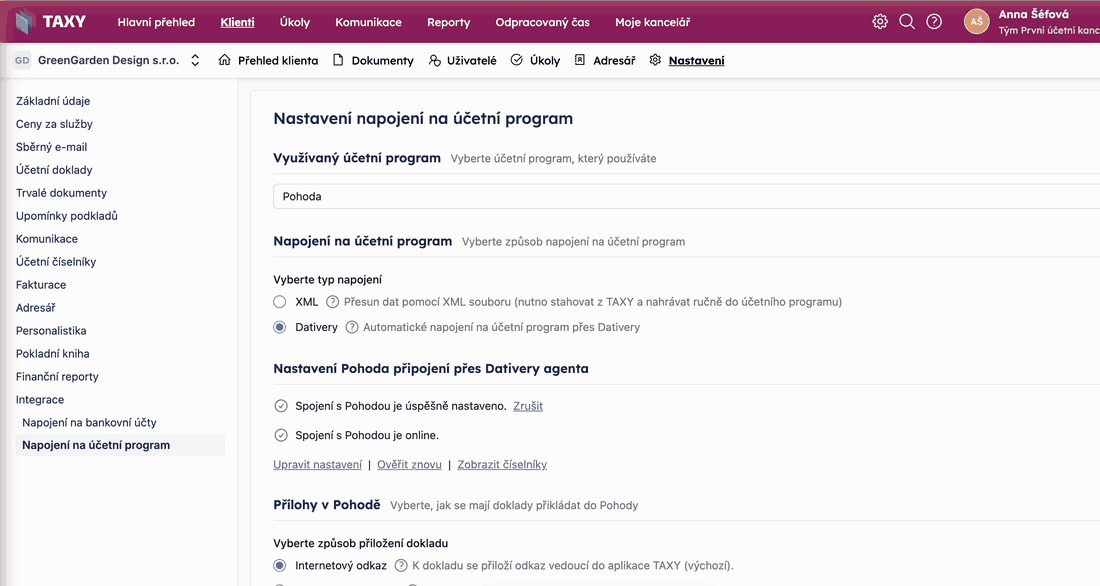Open Reporty in top menu
The height and width of the screenshot is (586, 1100).
[x=449, y=22]
